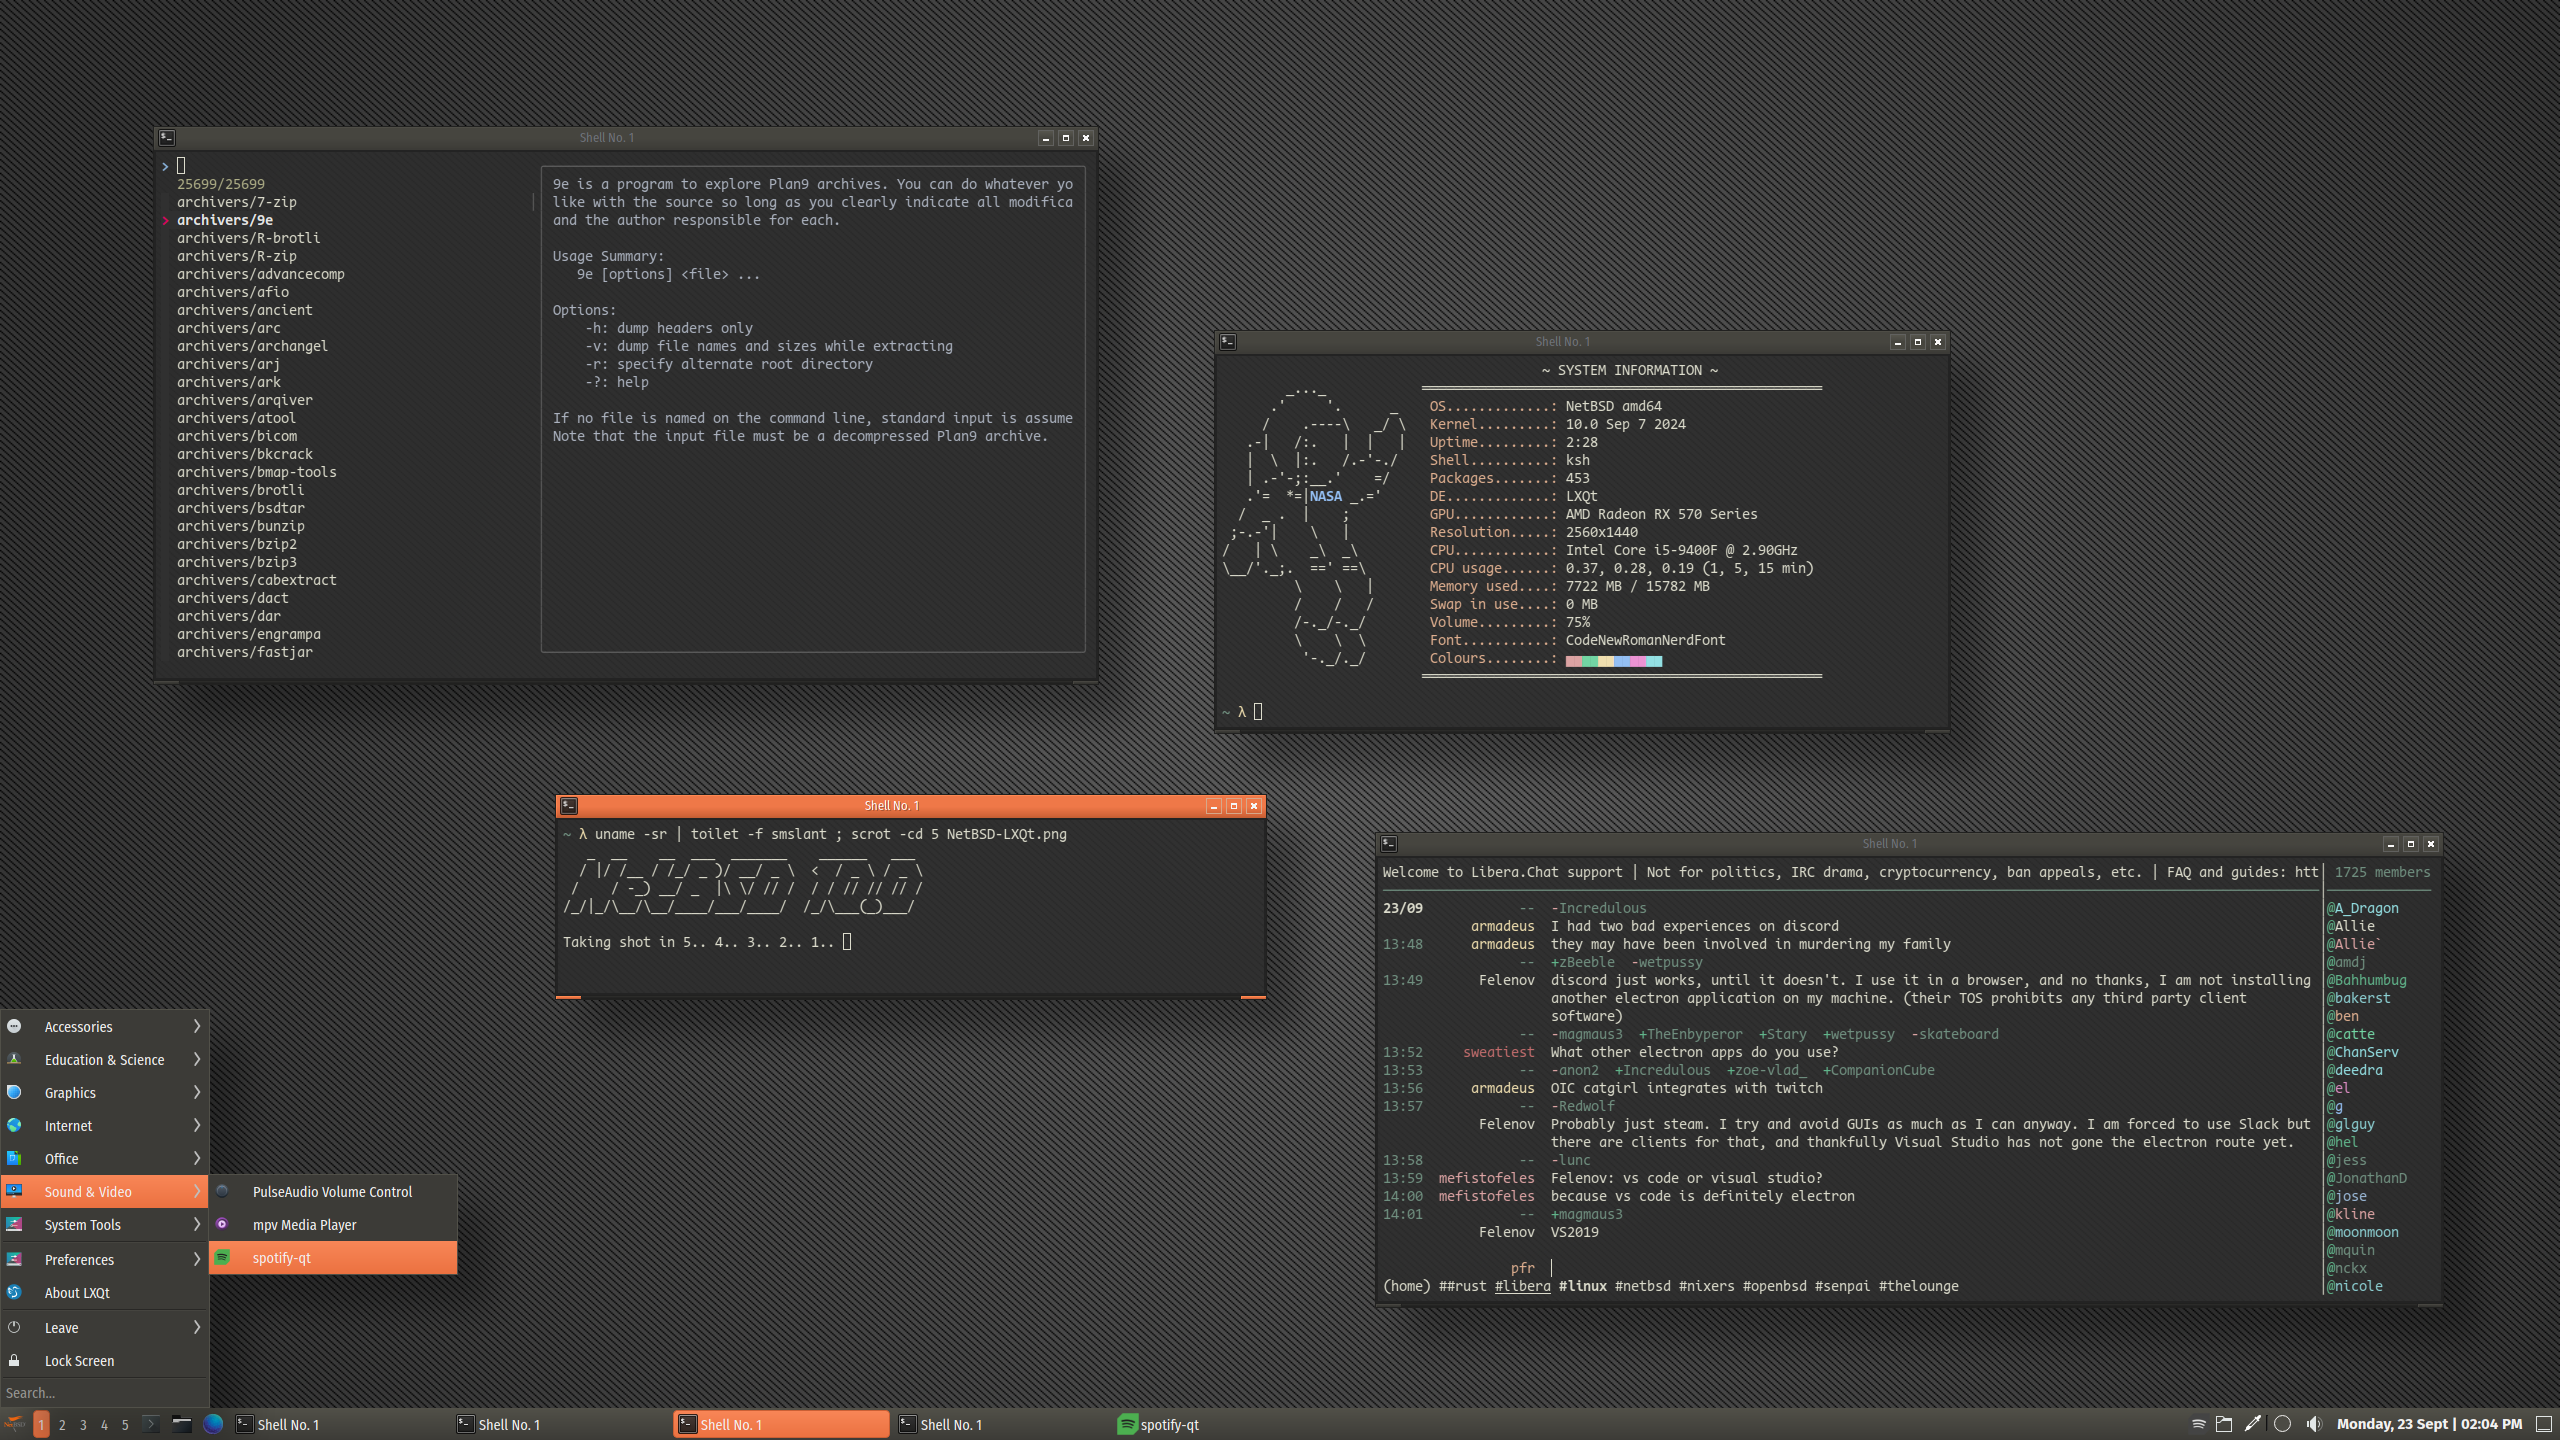Viewport: 2560px width, 1440px height.
Task: Open mpv Media Player menu entry
Action: [332, 1225]
